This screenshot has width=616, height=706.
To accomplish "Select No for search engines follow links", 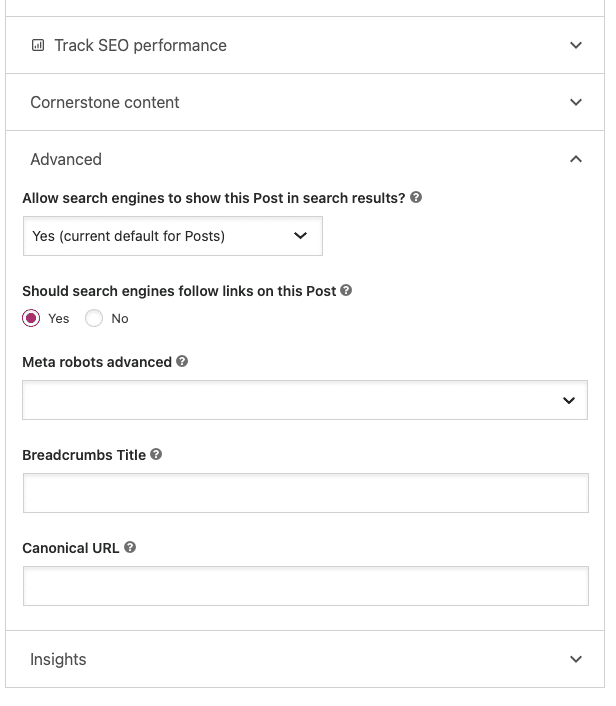I will coord(94,318).
